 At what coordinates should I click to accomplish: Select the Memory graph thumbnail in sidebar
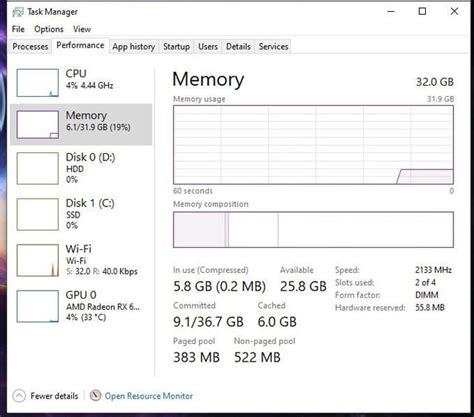pos(38,125)
